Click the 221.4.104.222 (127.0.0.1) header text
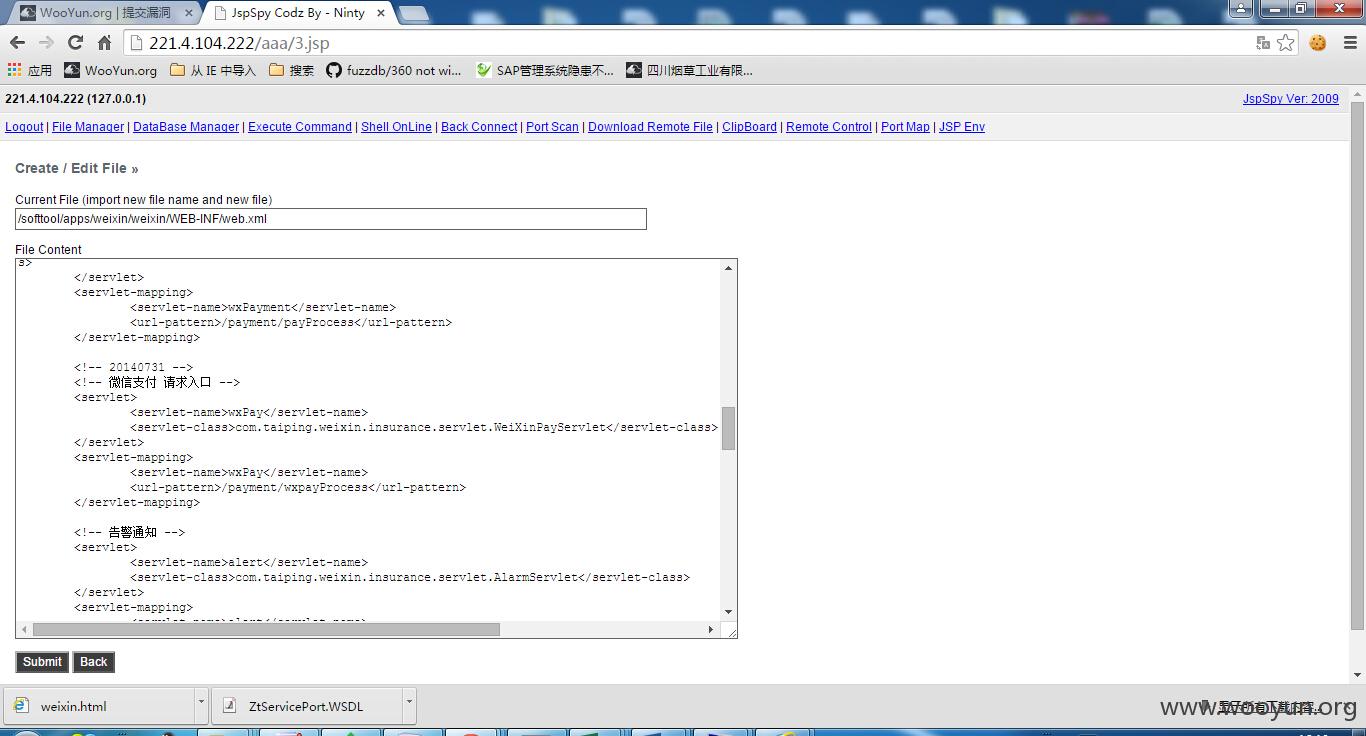 [x=75, y=99]
